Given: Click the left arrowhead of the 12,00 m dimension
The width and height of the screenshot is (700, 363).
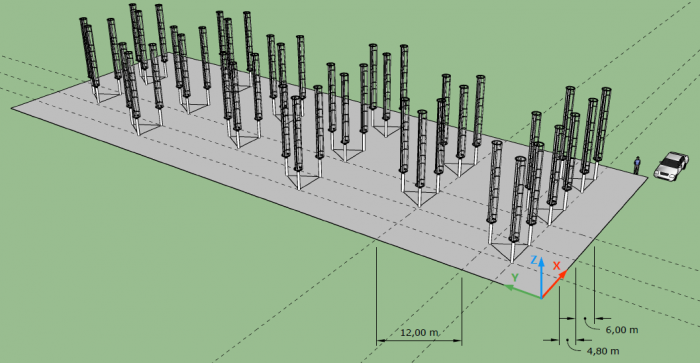Looking at the screenshot, I should pyautogui.click(x=380, y=341).
